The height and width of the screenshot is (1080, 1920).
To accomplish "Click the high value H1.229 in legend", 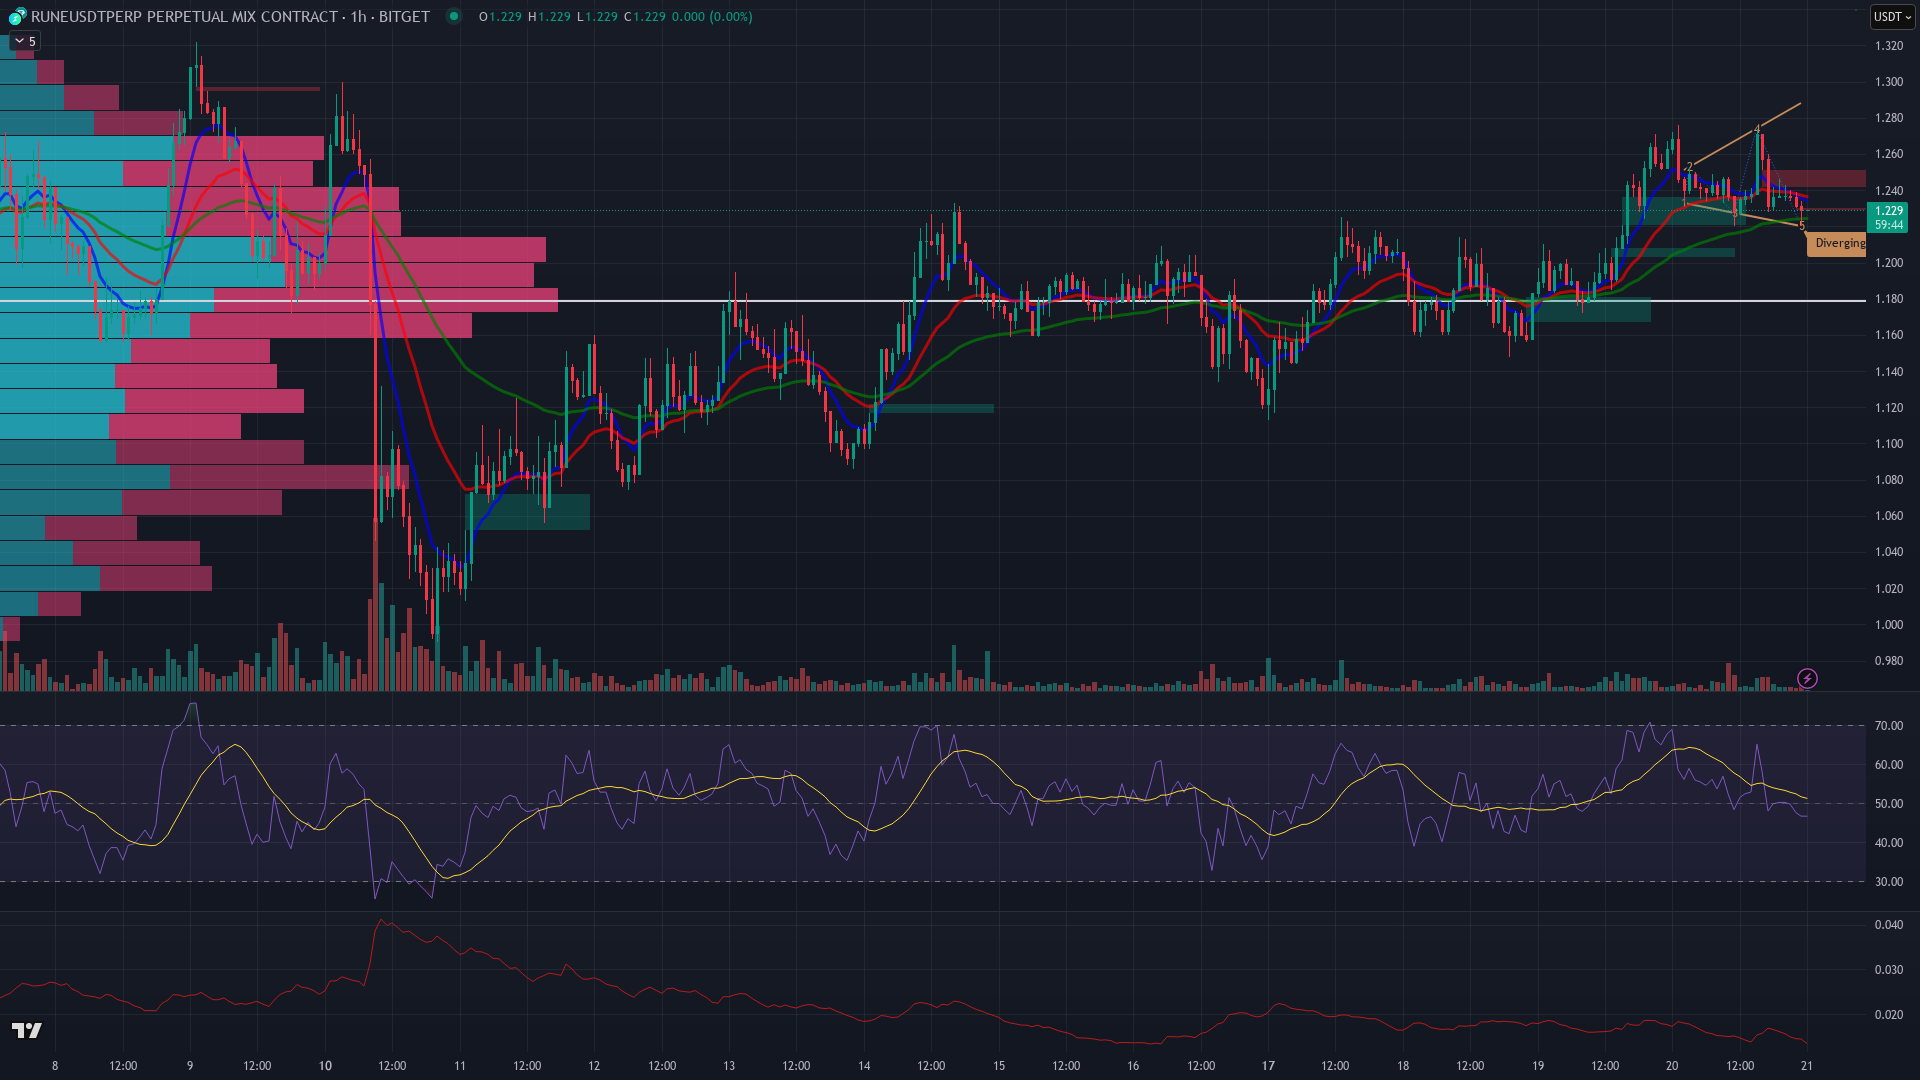I will pos(548,16).
